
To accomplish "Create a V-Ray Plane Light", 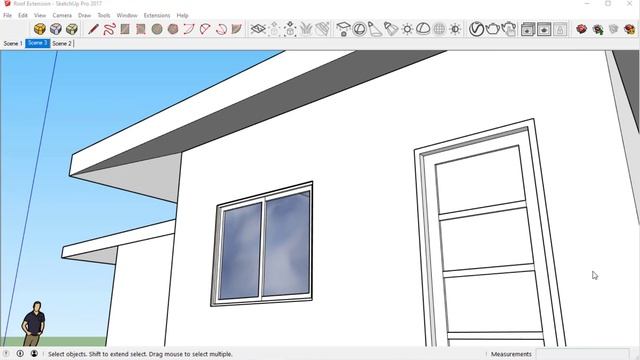I will tap(343, 29).
